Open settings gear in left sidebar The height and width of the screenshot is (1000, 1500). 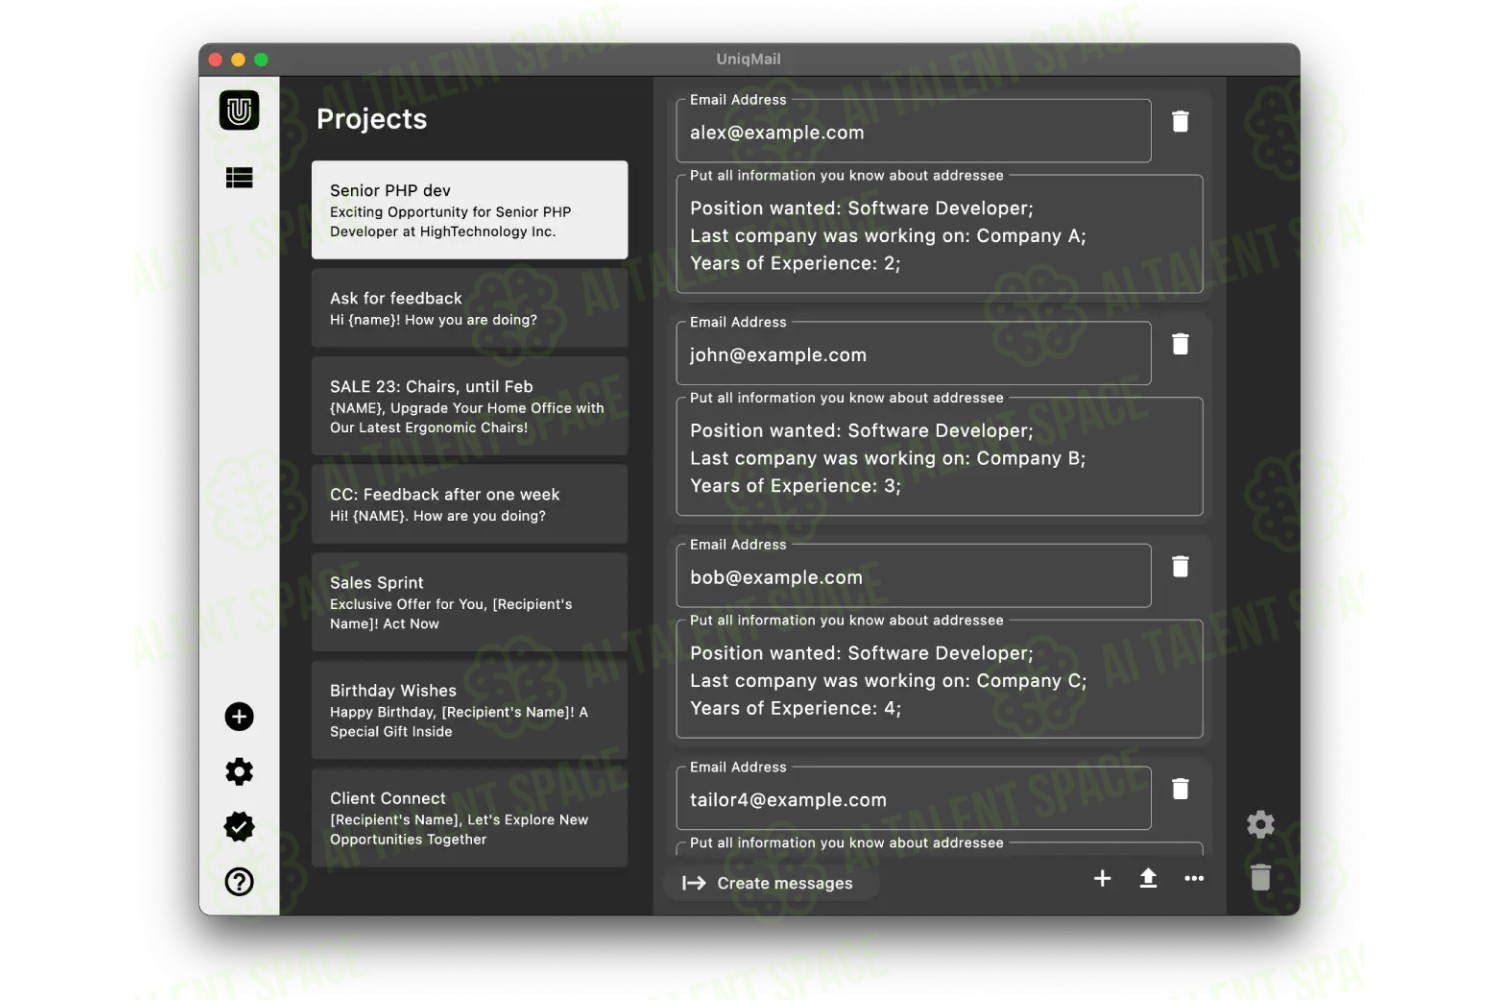pyautogui.click(x=239, y=772)
